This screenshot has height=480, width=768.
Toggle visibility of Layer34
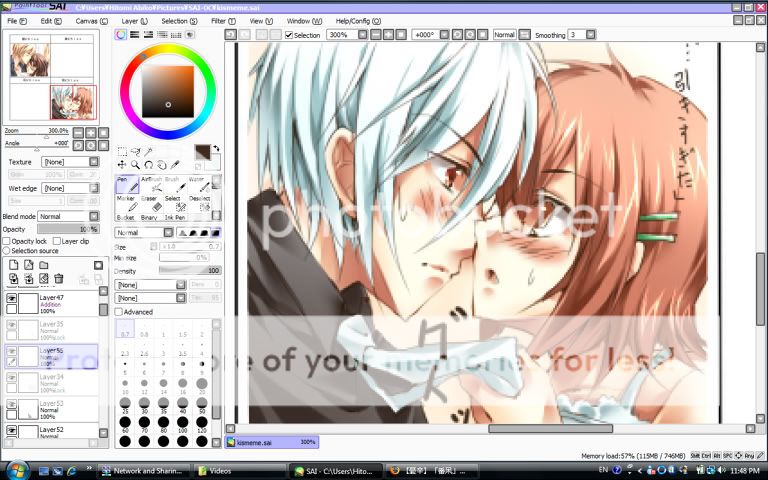(x=11, y=377)
